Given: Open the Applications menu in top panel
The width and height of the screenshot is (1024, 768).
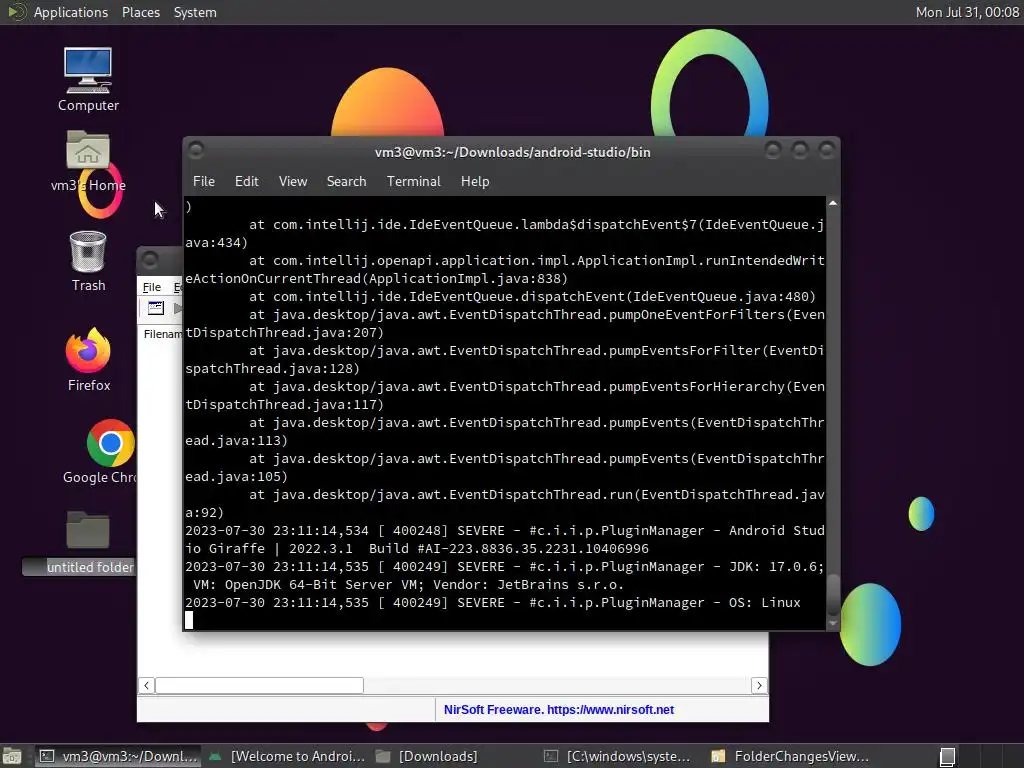Looking at the screenshot, I should coord(71,12).
